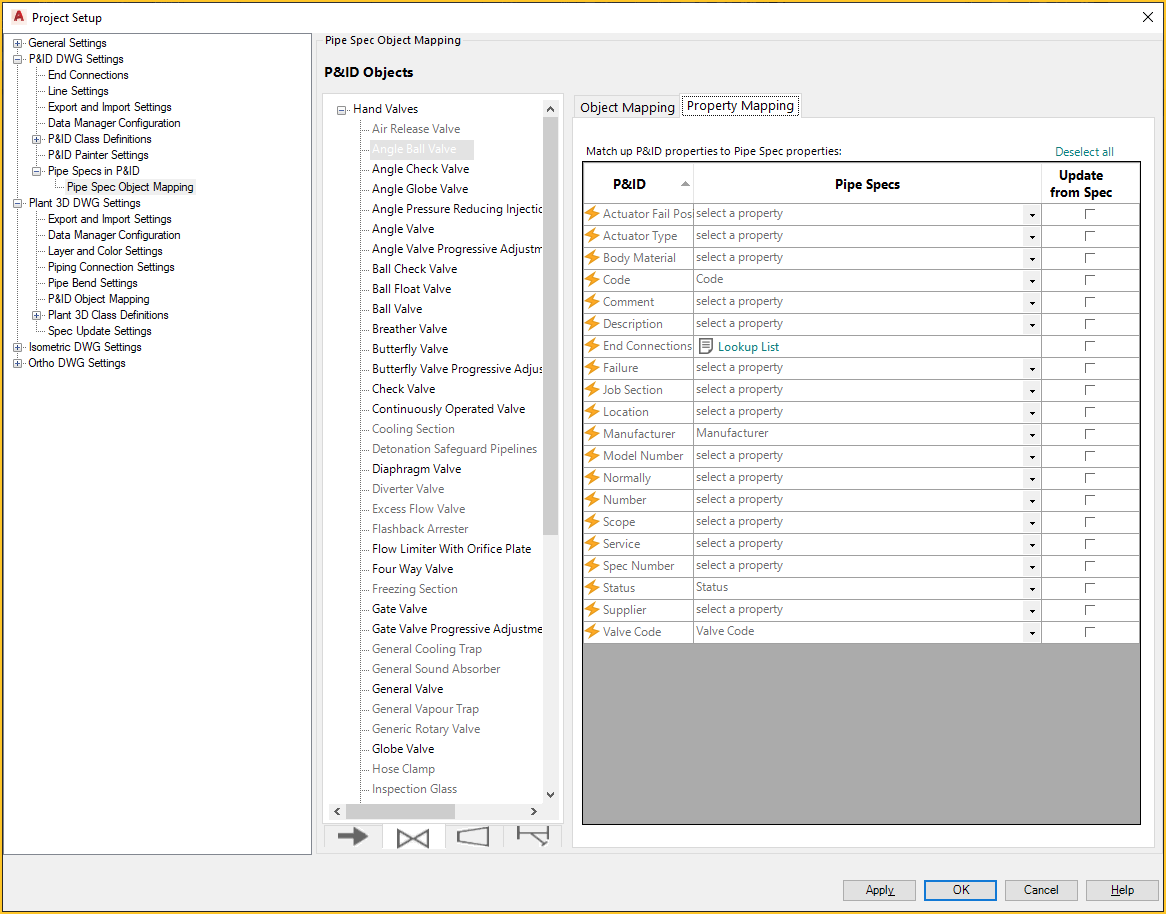Click the end connection symbol icon
This screenshot has height=914, width=1166.
coord(532,837)
